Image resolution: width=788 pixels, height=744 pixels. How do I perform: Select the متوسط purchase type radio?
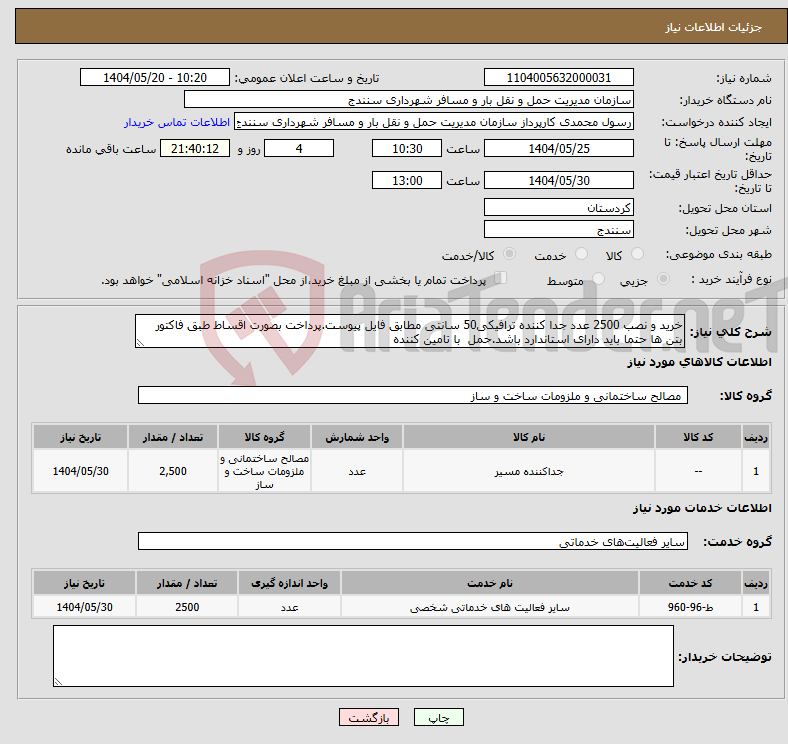tap(599, 280)
